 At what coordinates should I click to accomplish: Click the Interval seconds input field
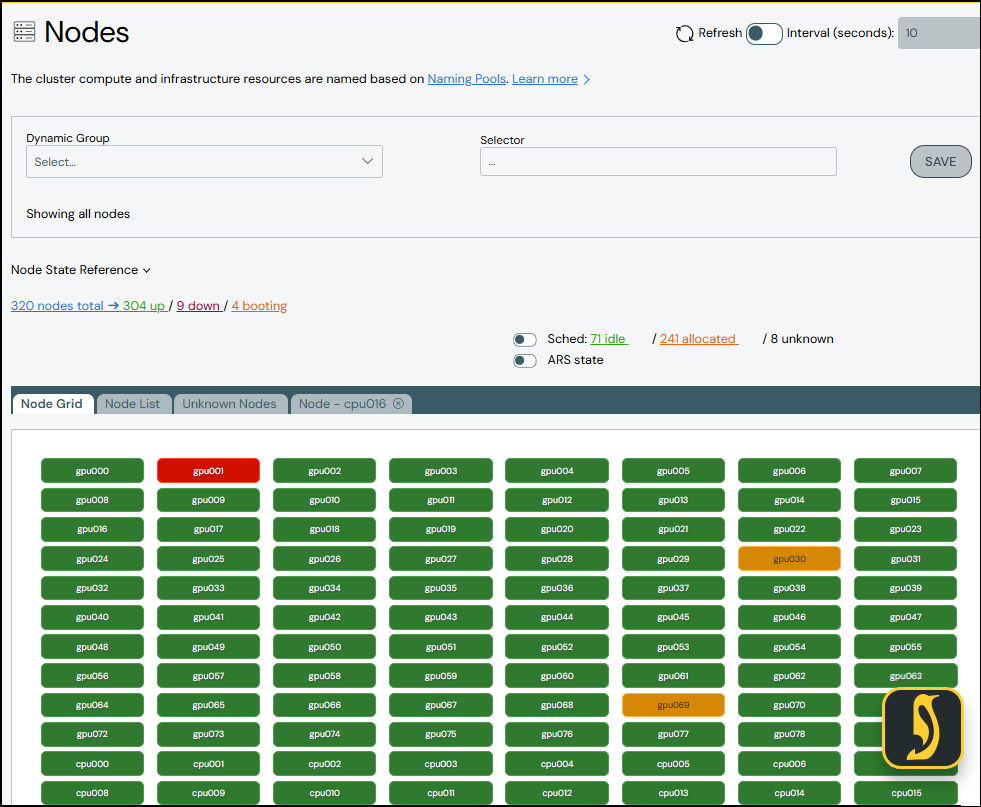(939, 33)
